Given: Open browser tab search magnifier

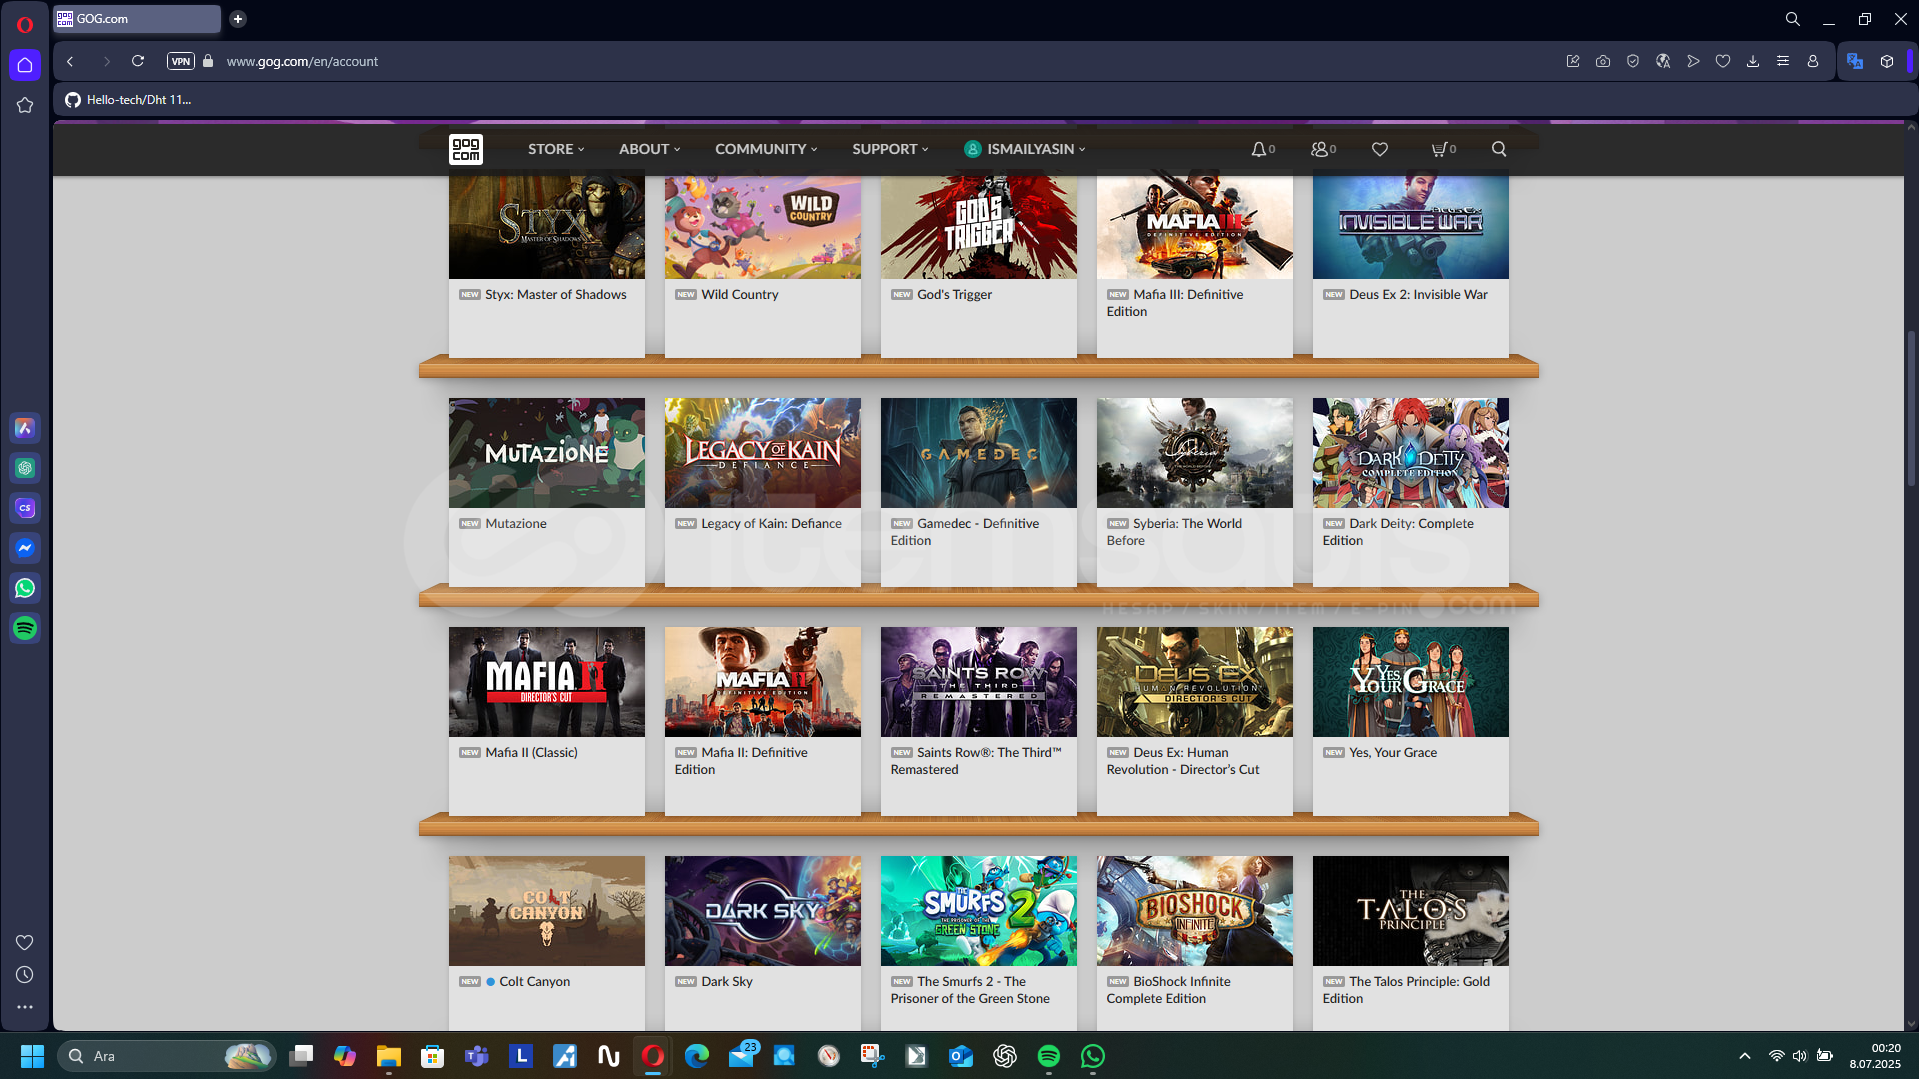Looking at the screenshot, I should click(x=1793, y=19).
